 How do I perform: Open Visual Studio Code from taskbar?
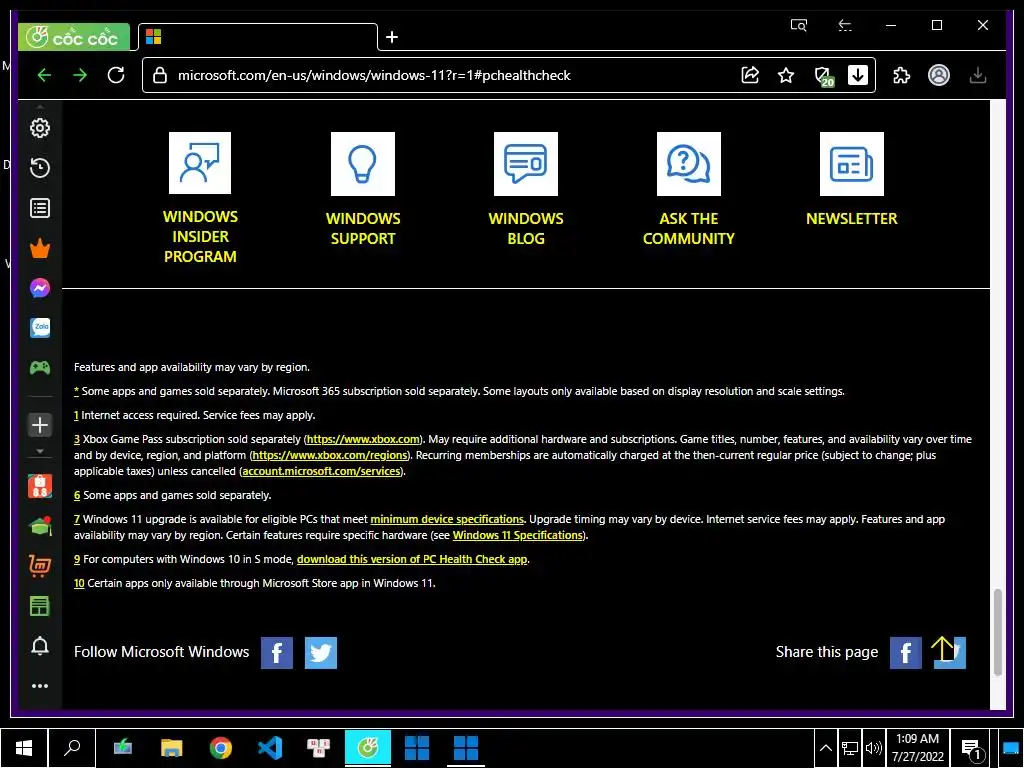(270, 748)
